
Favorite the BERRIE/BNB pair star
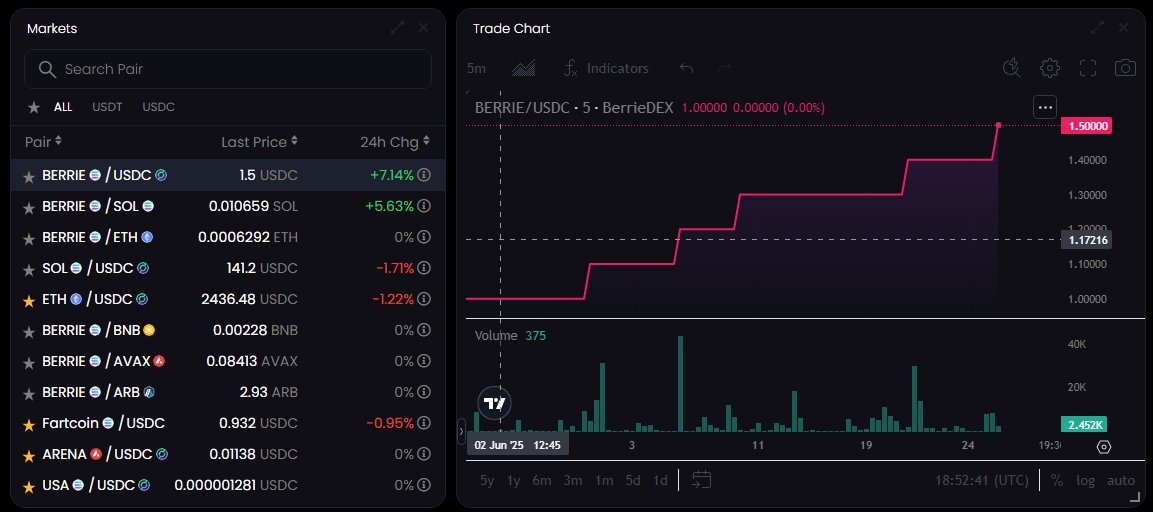point(29,331)
